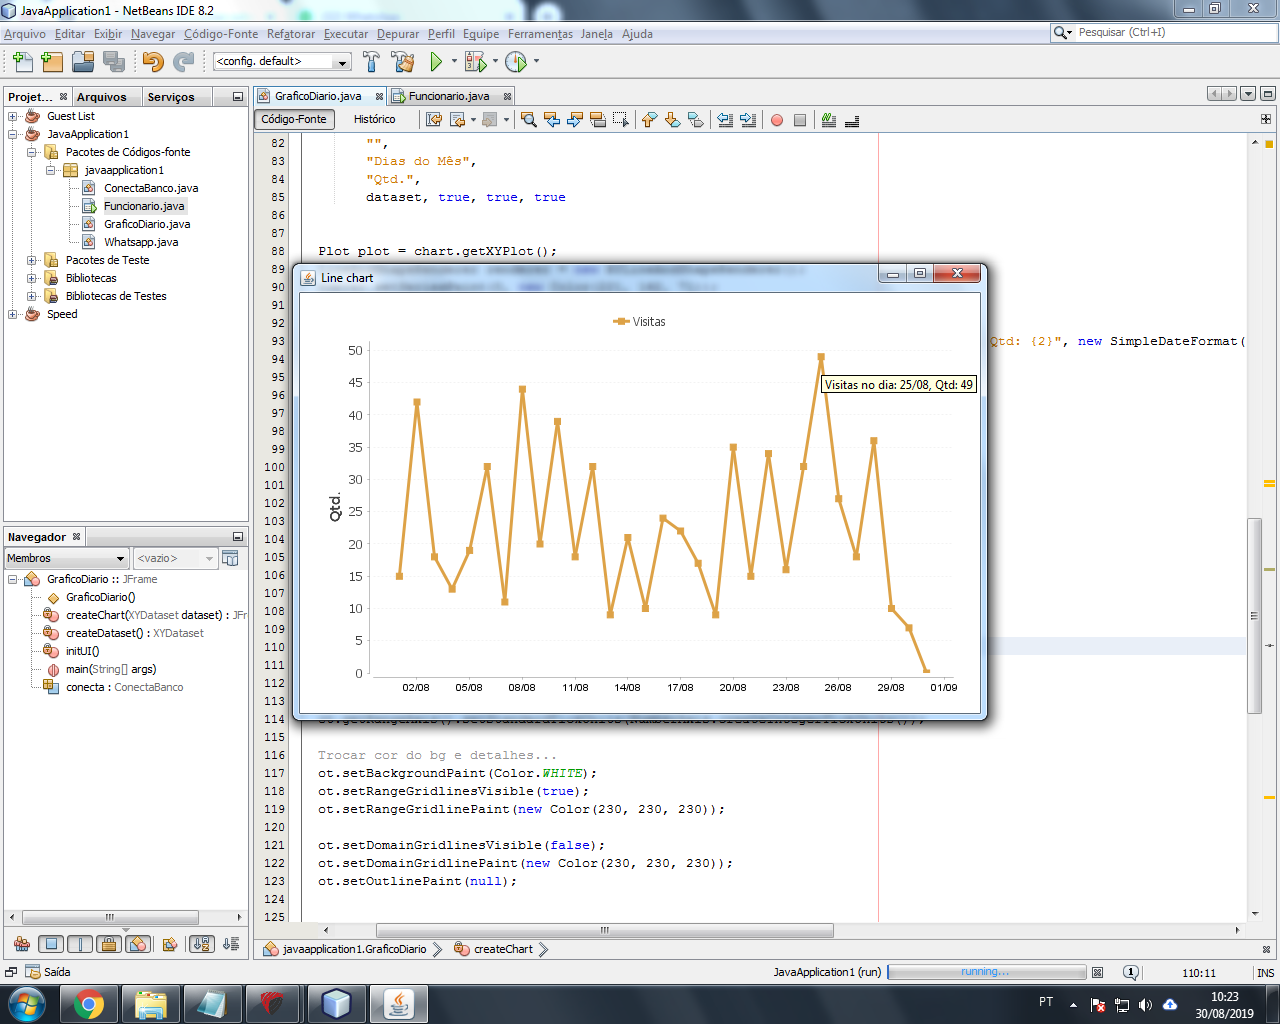This screenshot has height=1024, width=1280.
Task: Click the Undo arrow in the main toolbar
Action: click(152, 62)
